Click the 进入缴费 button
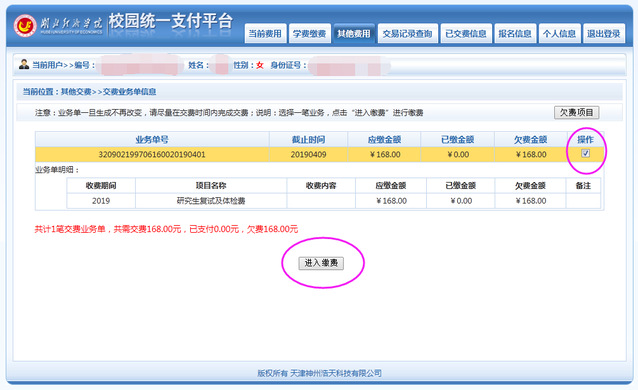This screenshot has width=638, height=390. 321,263
